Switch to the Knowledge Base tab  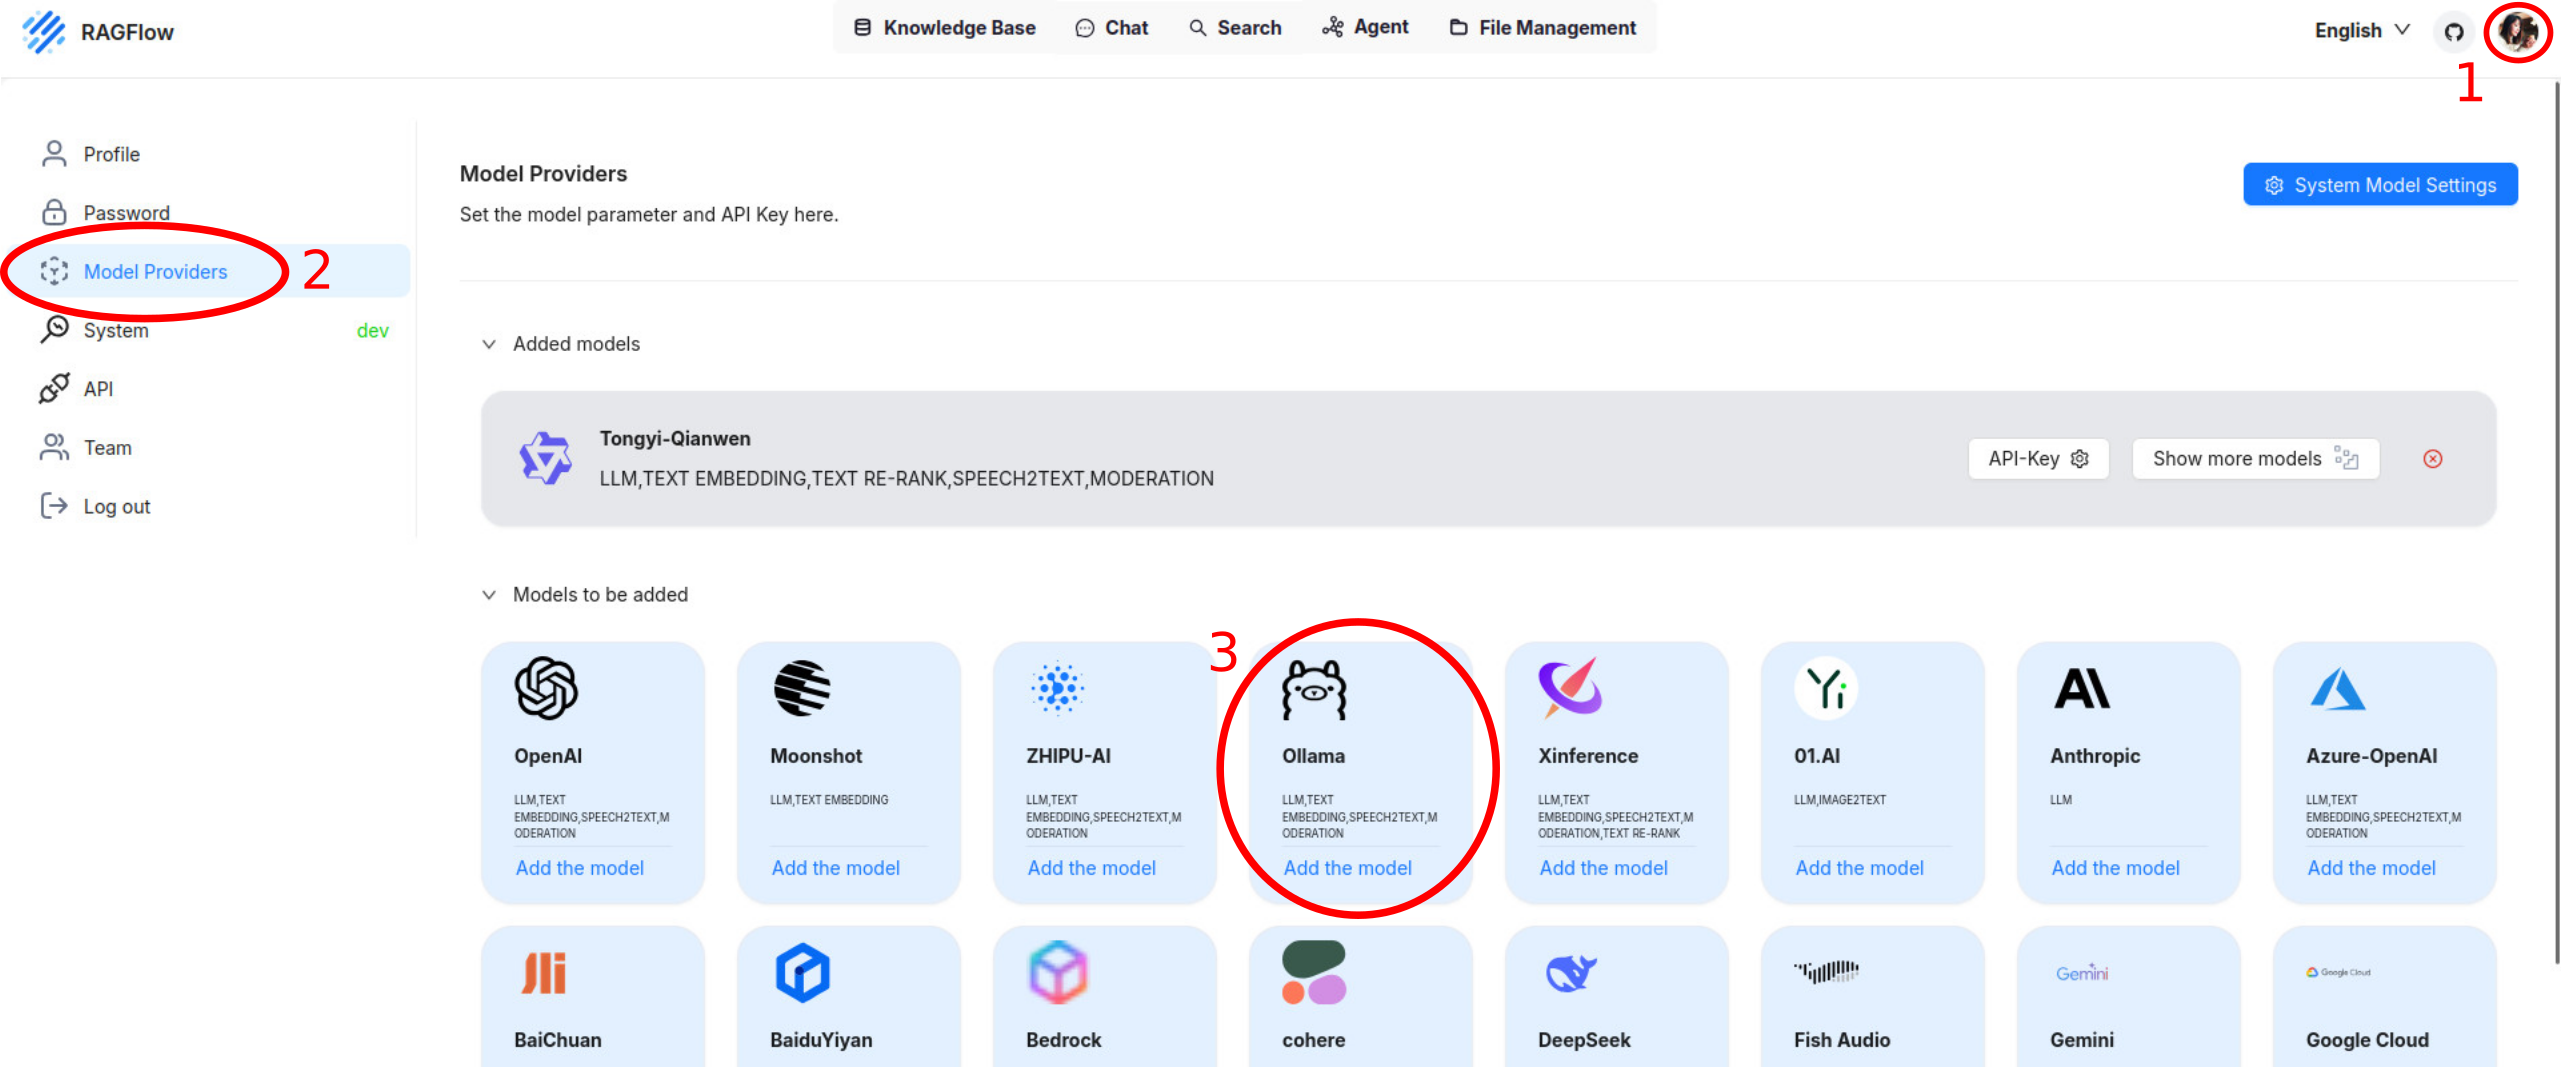point(944,28)
